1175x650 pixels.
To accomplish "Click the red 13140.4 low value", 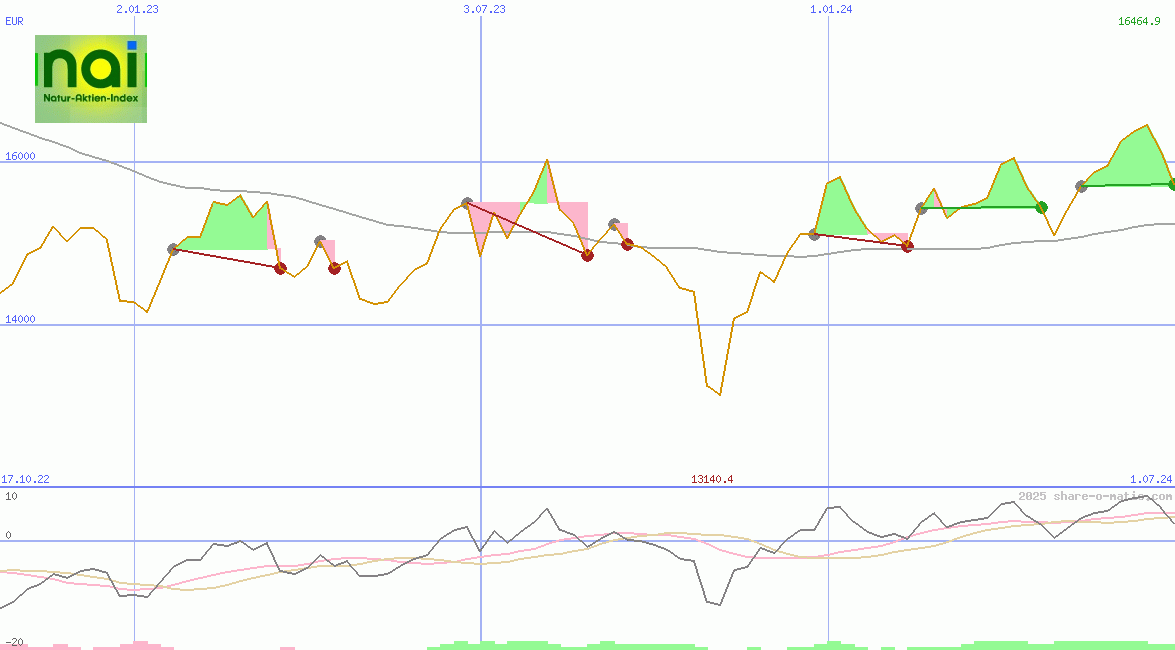I will (x=712, y=479).
